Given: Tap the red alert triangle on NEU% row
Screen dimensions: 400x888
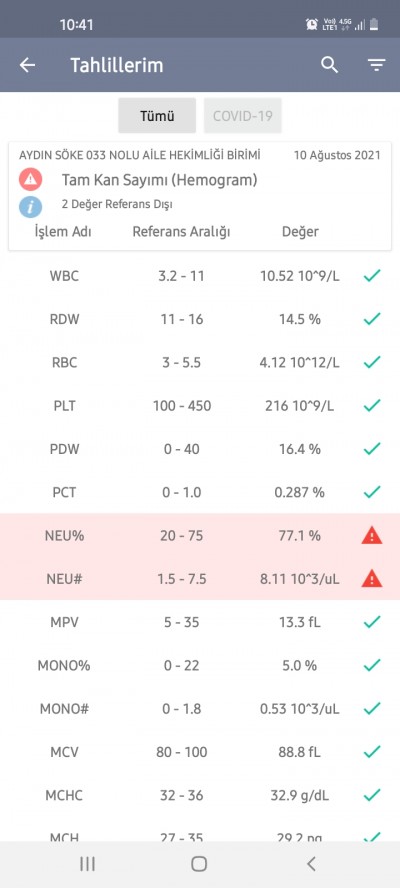Looking at the screenshot, I should coord(372,535).
